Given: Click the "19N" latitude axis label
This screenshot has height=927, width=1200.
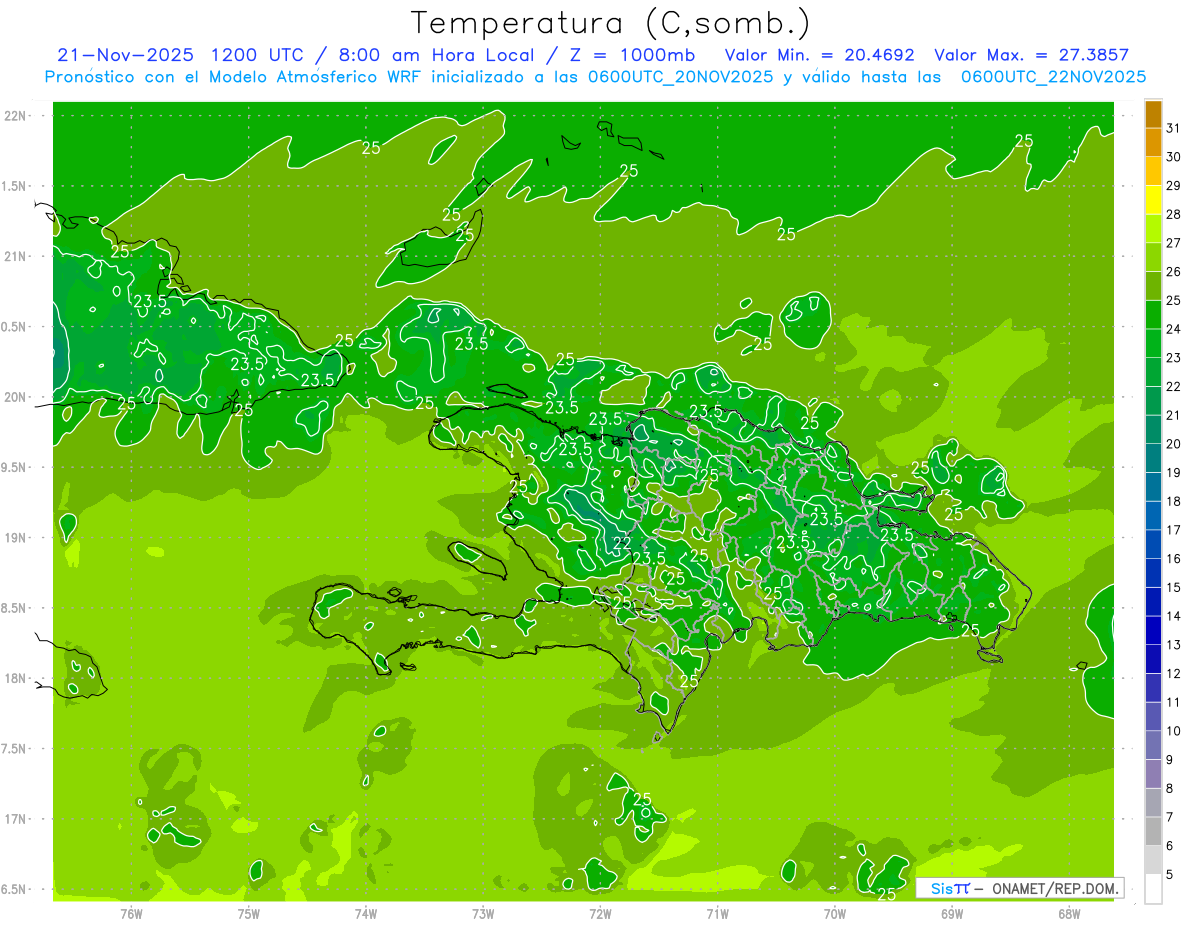Looking at the screenshot, I should click(16, 538).
